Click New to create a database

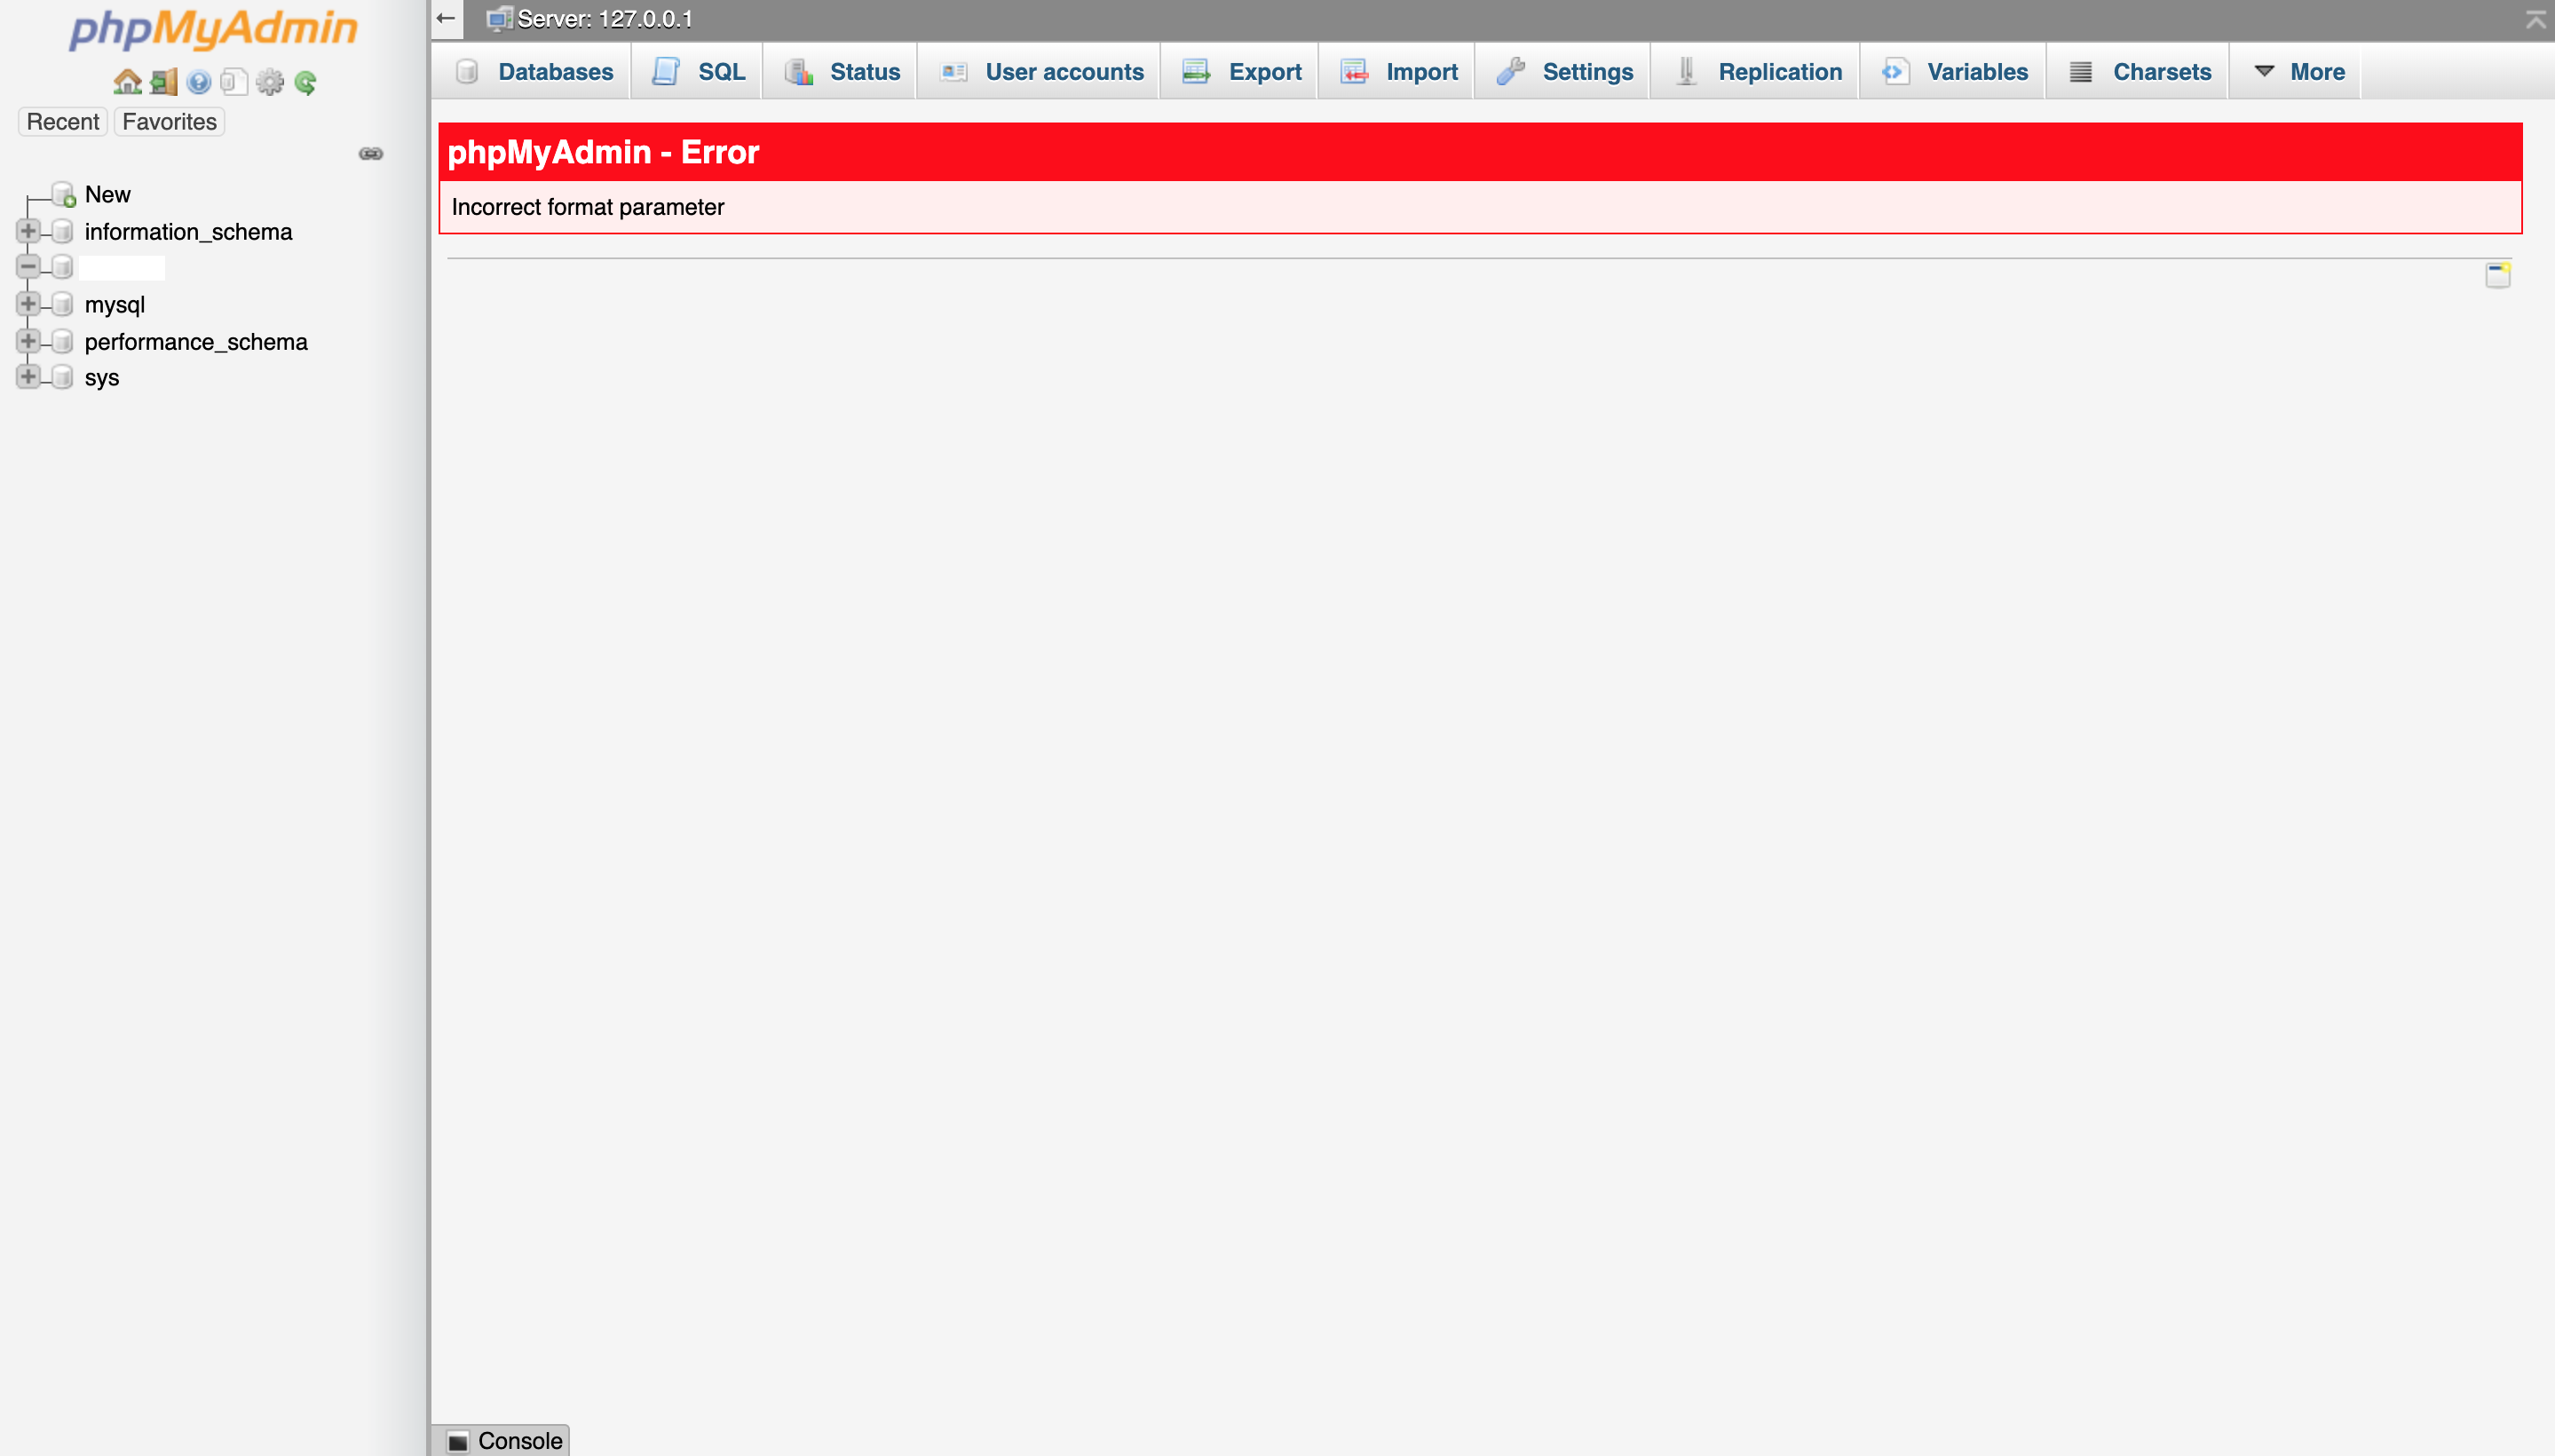(x=107, y=194)
